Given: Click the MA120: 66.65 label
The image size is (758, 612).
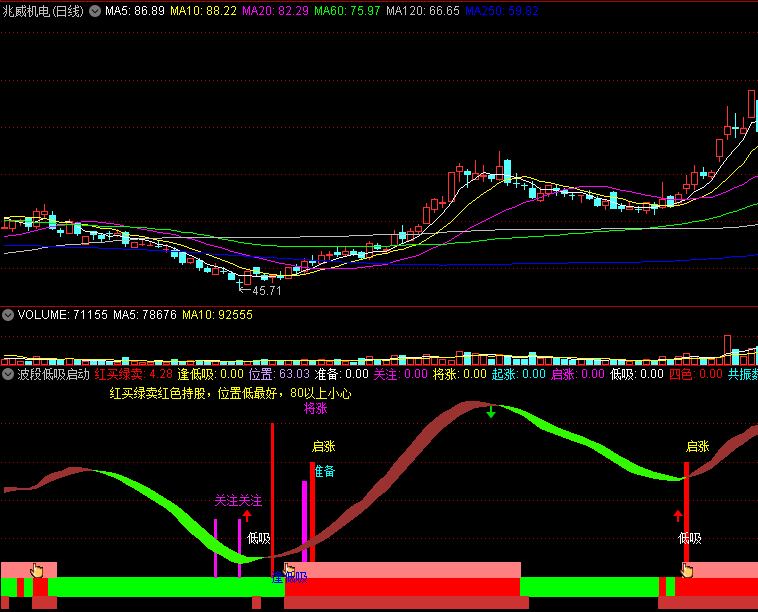Looking at the screenshot, I should point(423,11).
